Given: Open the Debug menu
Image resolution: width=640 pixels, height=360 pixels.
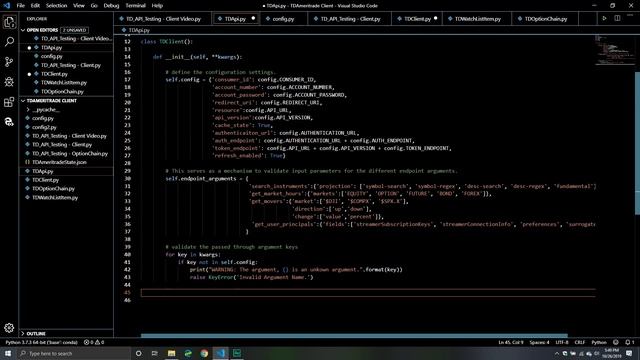Looking at the screenshot, I should [111, 6].
